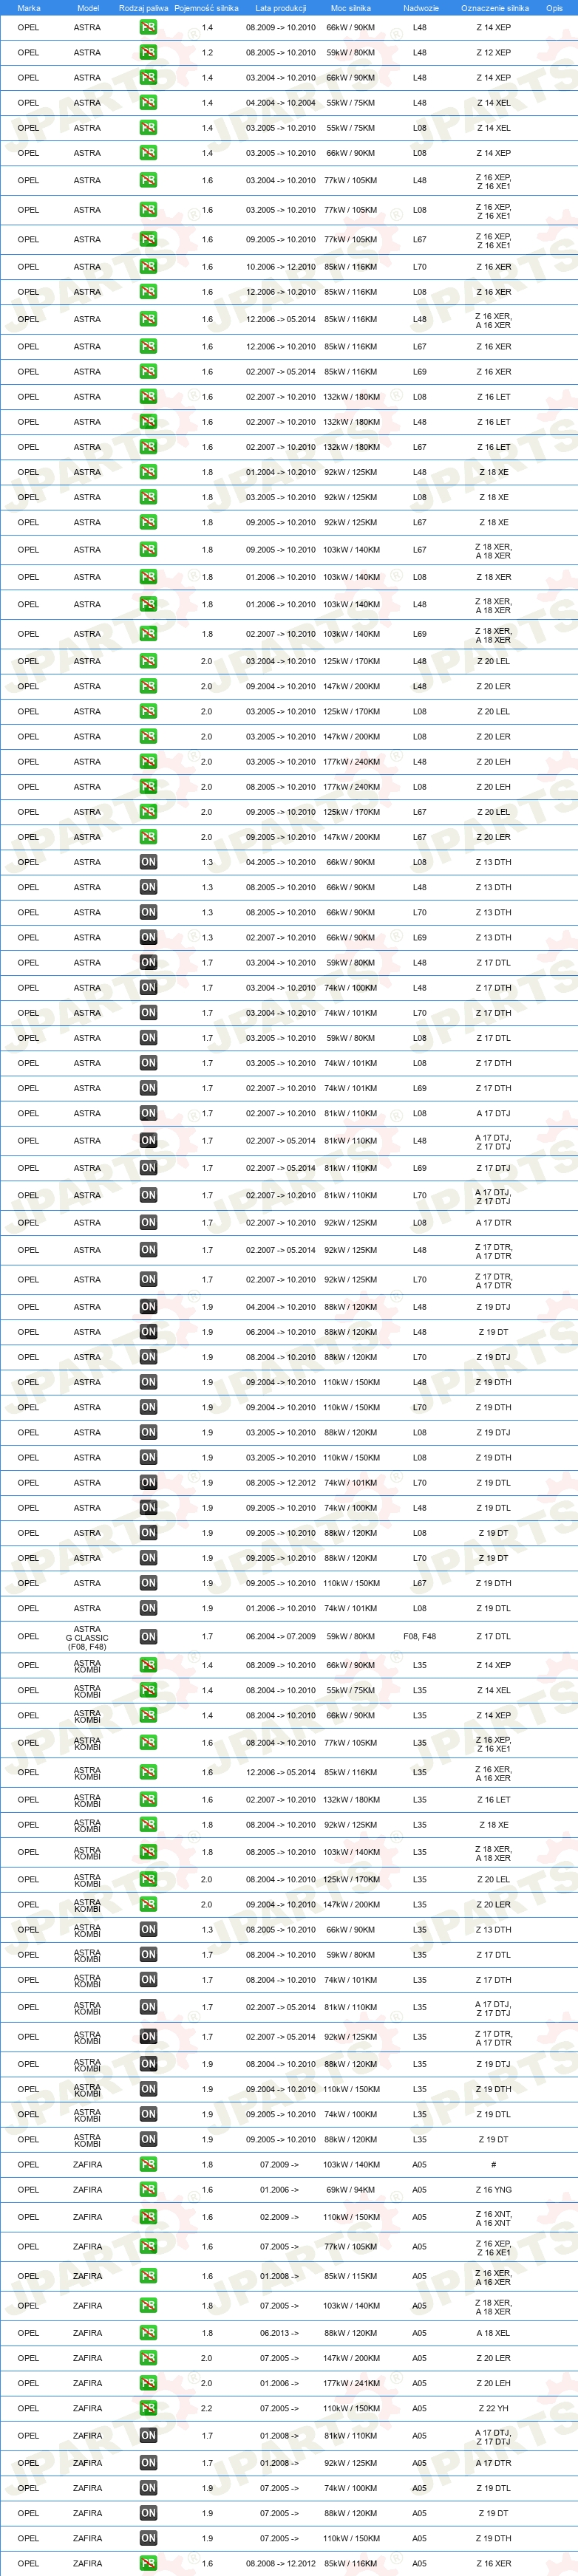Click engine capacity 1.2
578x2576 pixels.
207,52
